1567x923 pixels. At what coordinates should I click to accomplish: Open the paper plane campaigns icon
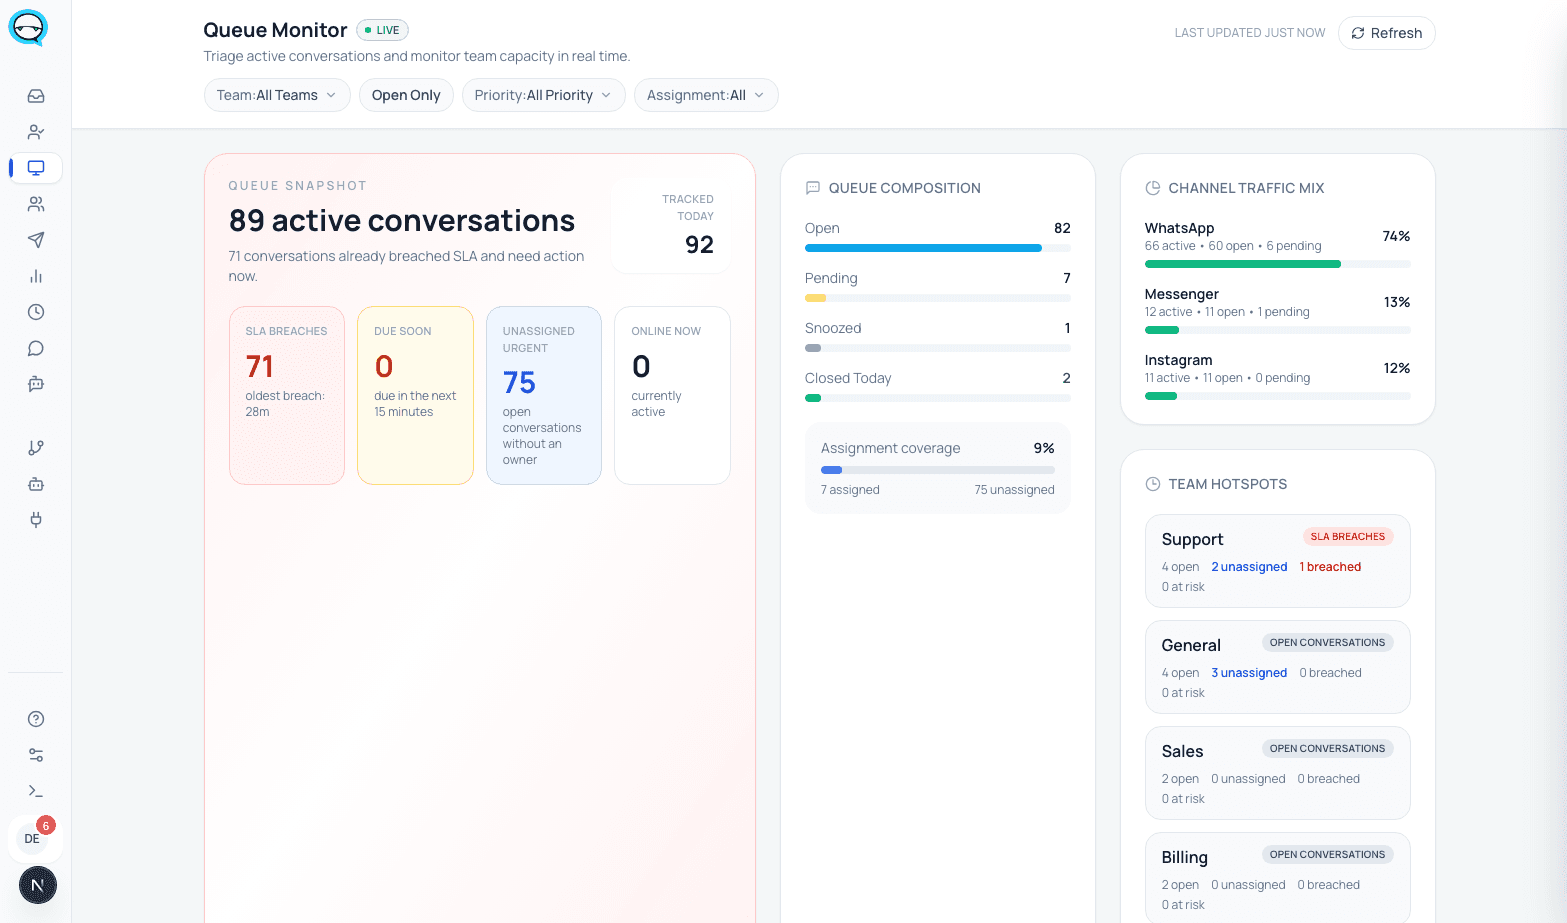pos(36,240)
